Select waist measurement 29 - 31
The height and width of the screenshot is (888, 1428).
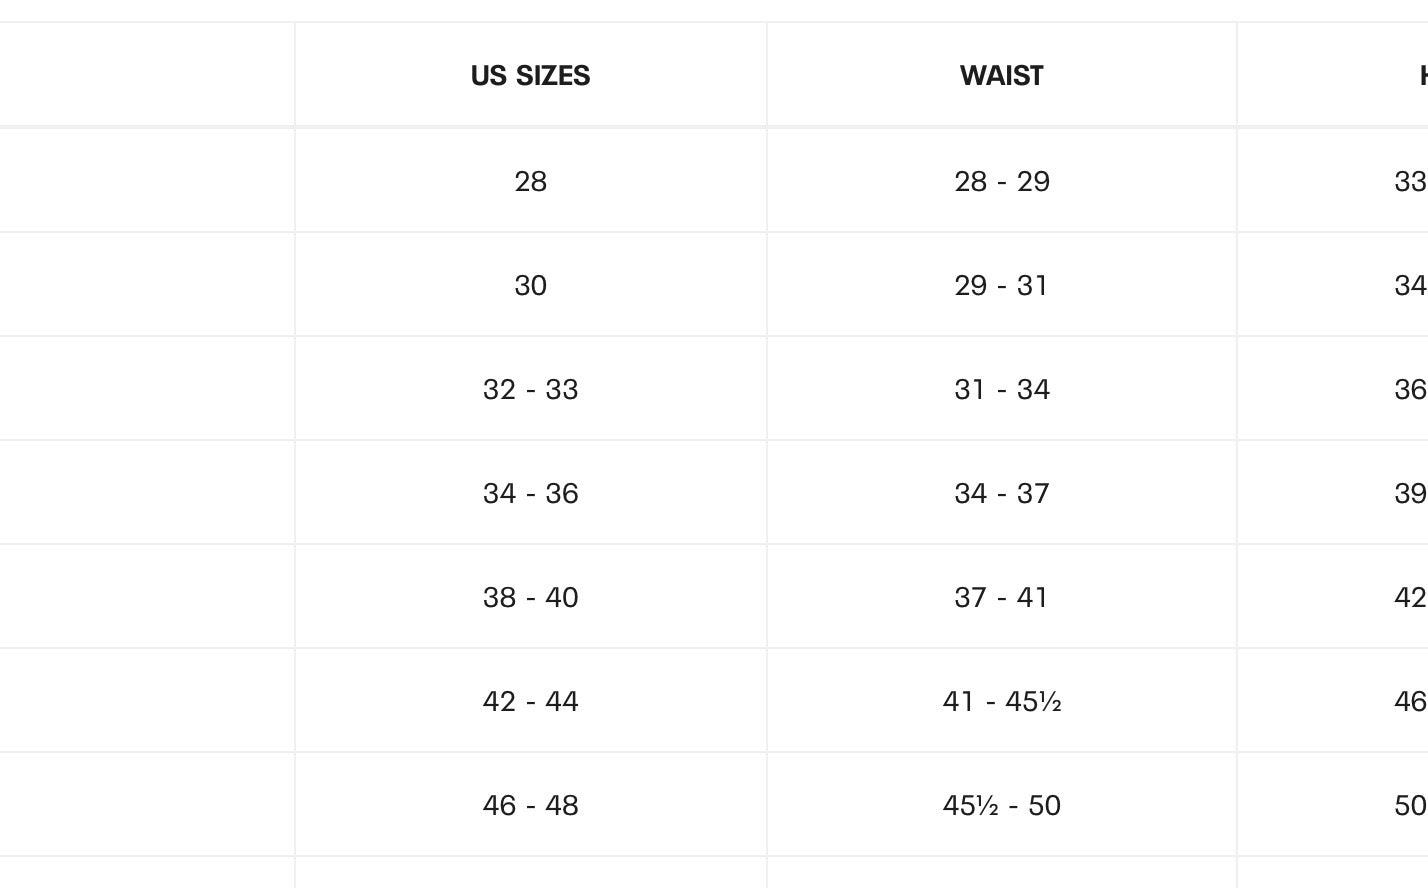click(x=1002, y=285)
